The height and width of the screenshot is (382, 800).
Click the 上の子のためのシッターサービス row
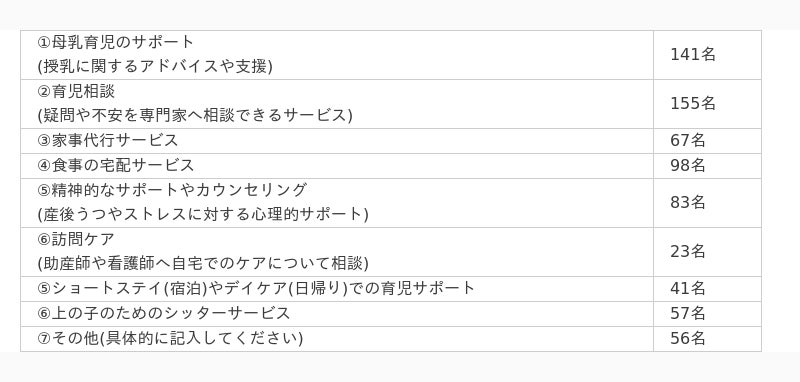tap(337, 313)
